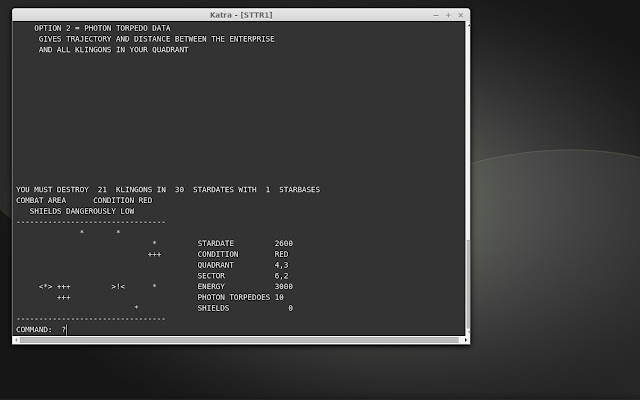The width and height of the screenshot is (640, 400).
Task: Click the photon torpedoes value 10
Action: (279, 297)
